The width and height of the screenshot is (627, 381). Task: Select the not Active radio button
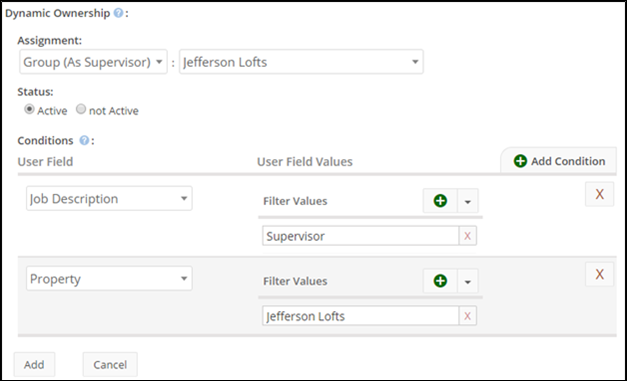(x=81, y=109)
